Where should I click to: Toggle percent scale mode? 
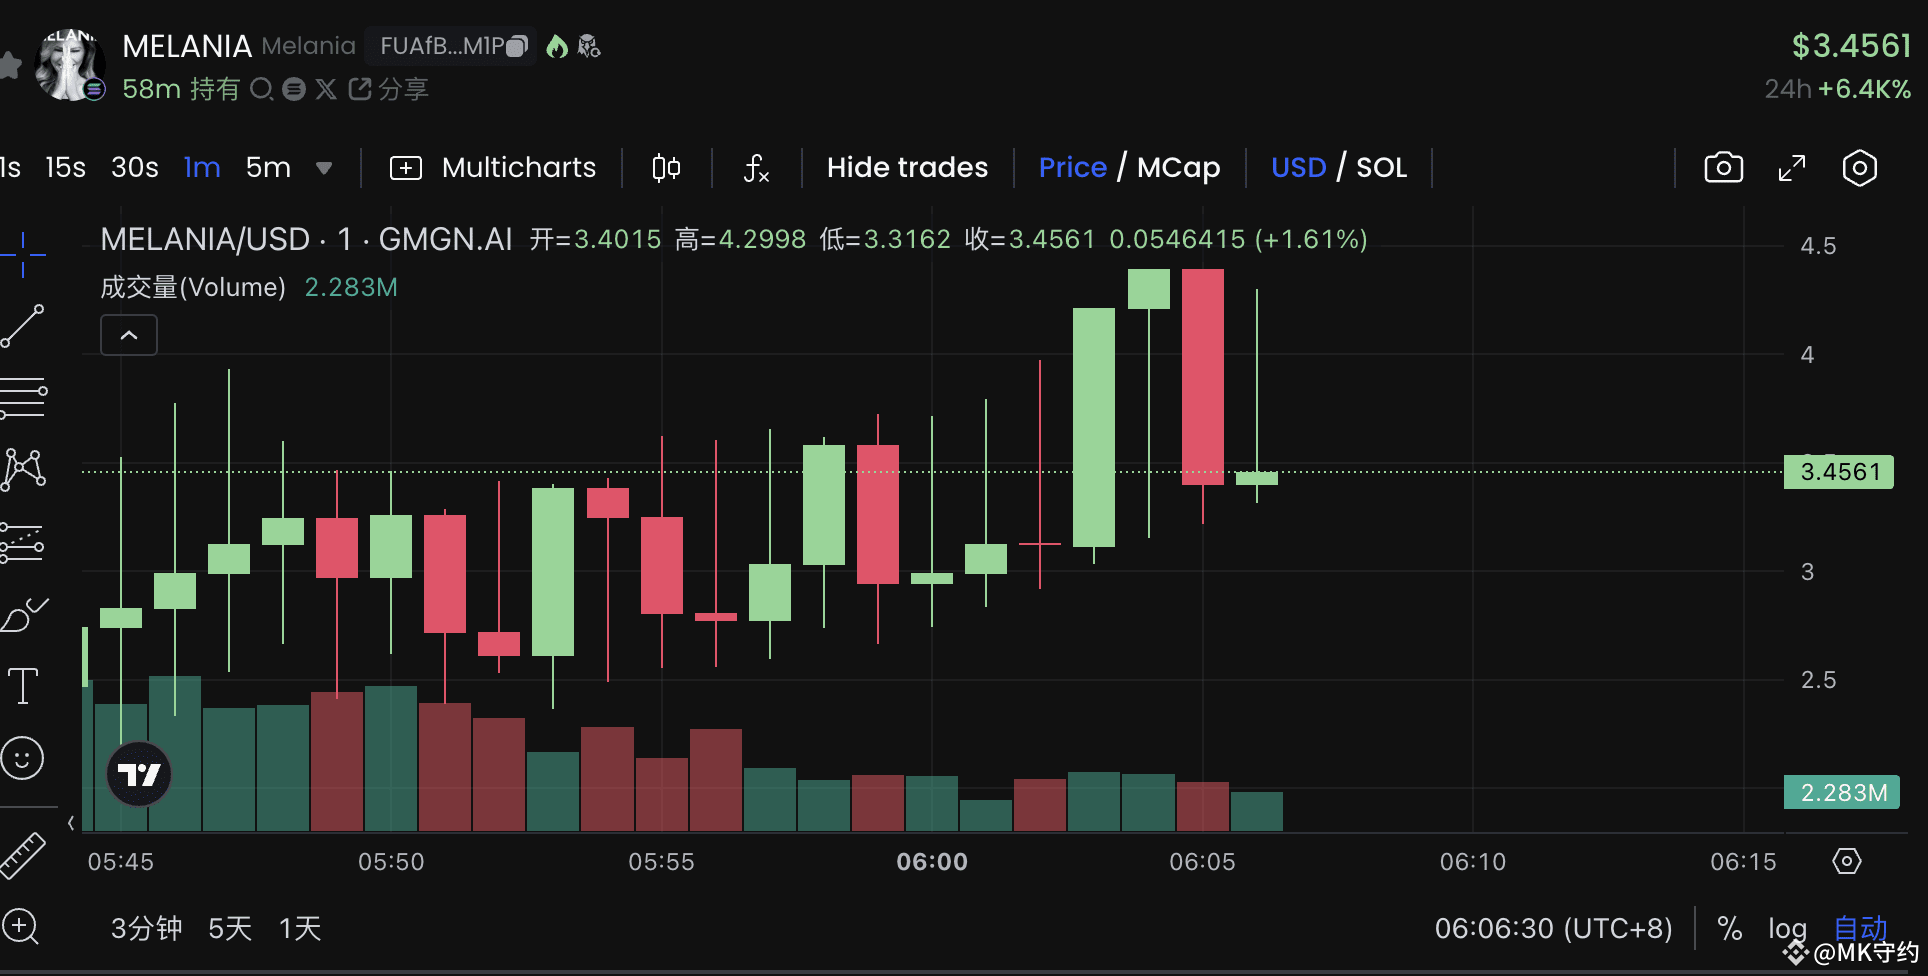point(1729,929)
